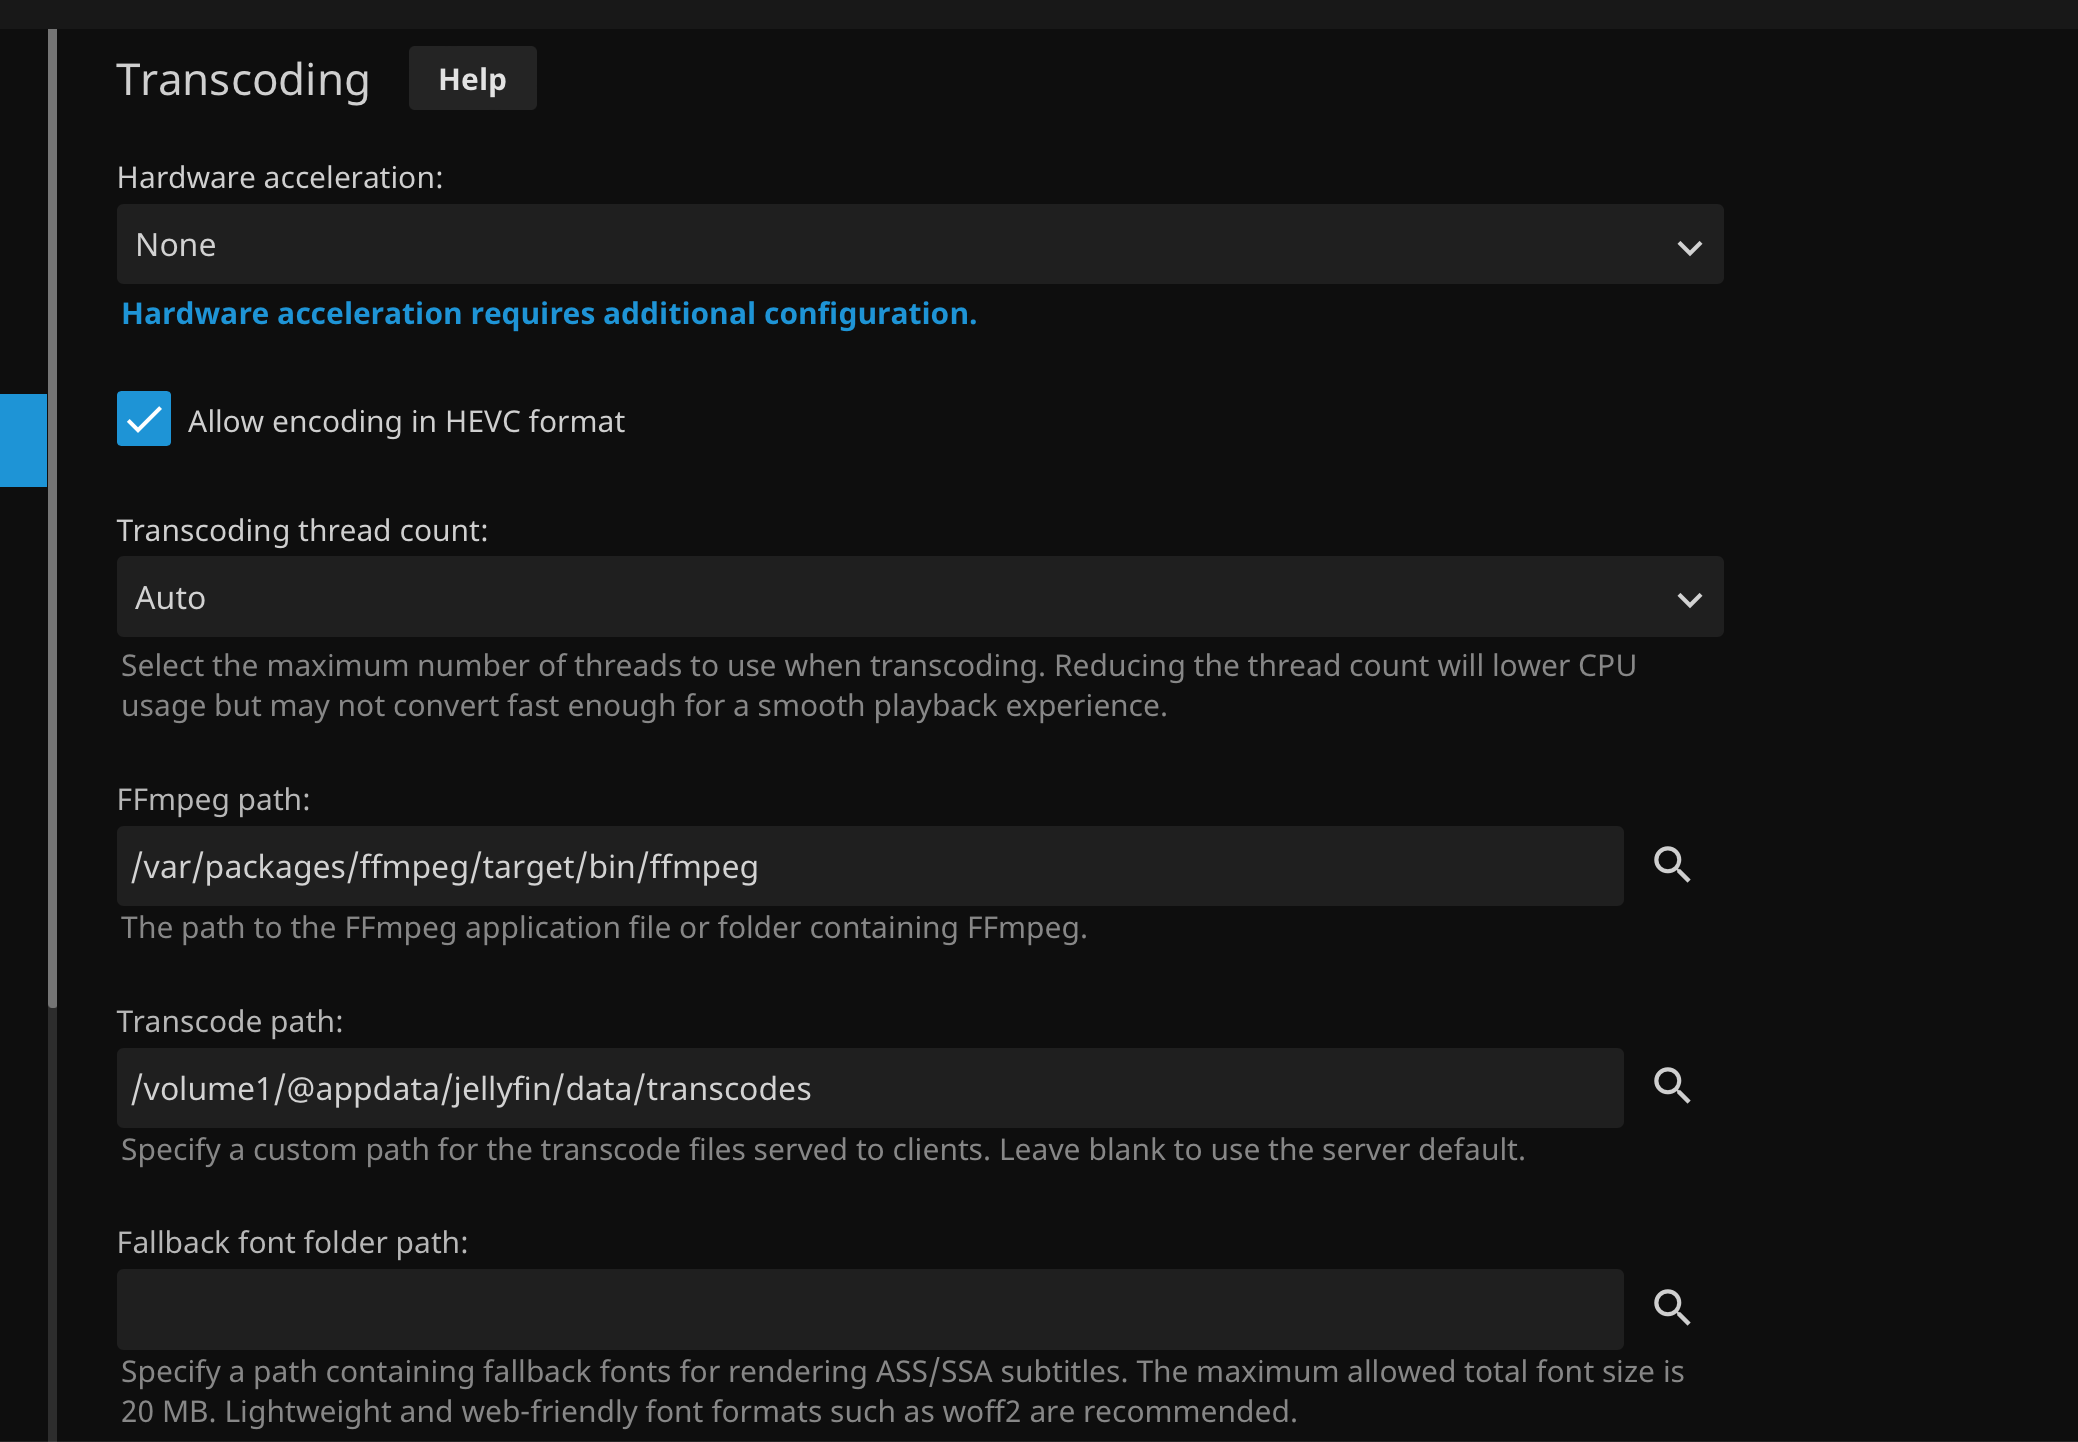Follow the hardware acceleration additional configuration link
2078x1442 pixels.
coord(549,314)
